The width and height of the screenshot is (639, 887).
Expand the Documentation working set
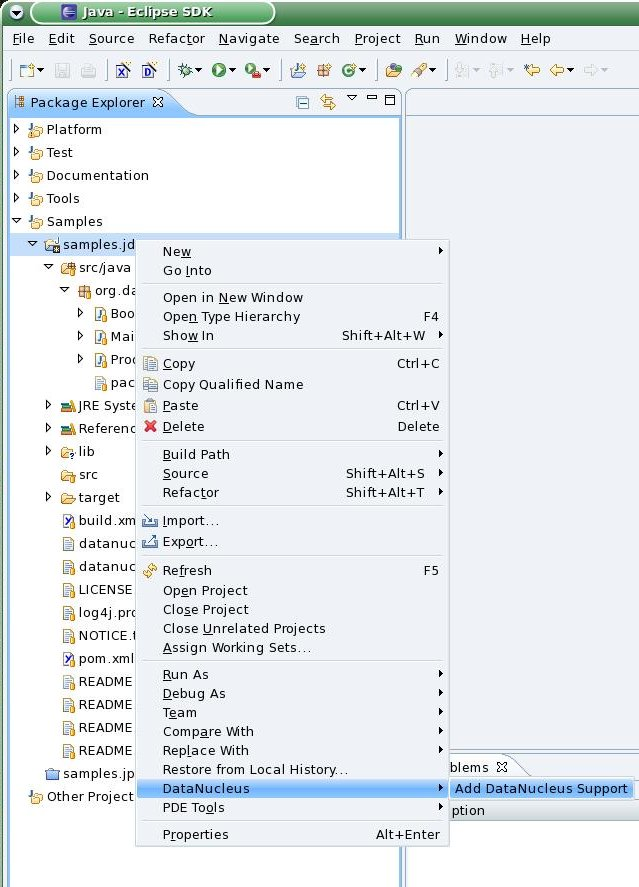pos(16,175)
